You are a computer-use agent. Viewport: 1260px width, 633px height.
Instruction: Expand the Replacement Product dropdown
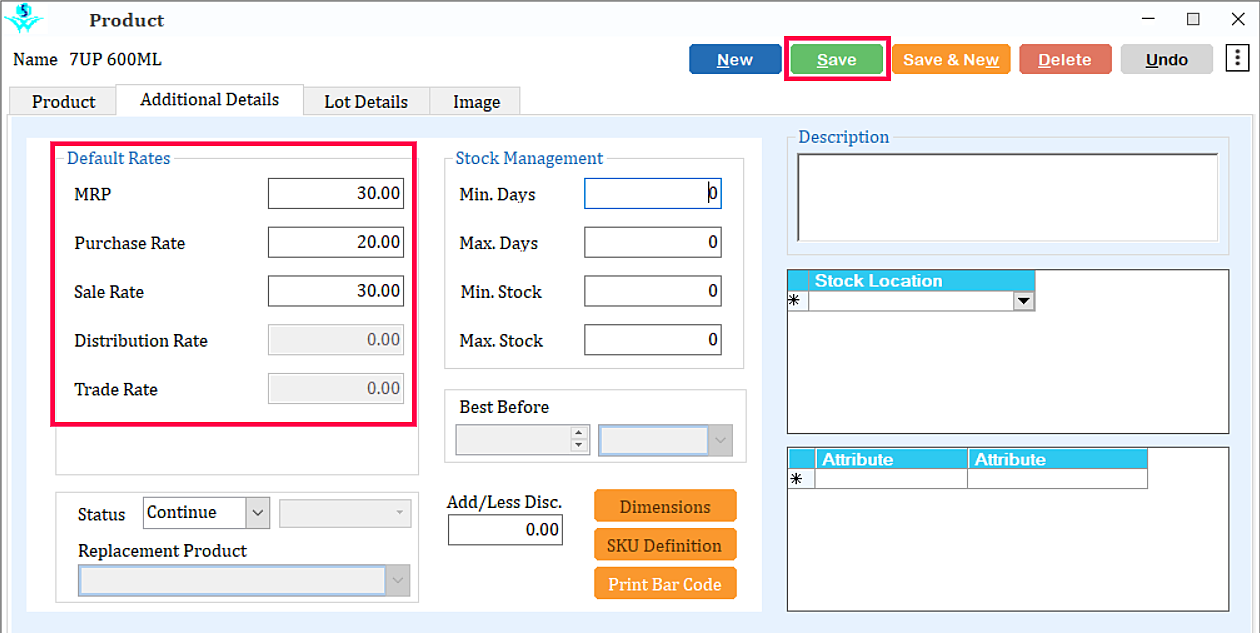tap(398, 581)
